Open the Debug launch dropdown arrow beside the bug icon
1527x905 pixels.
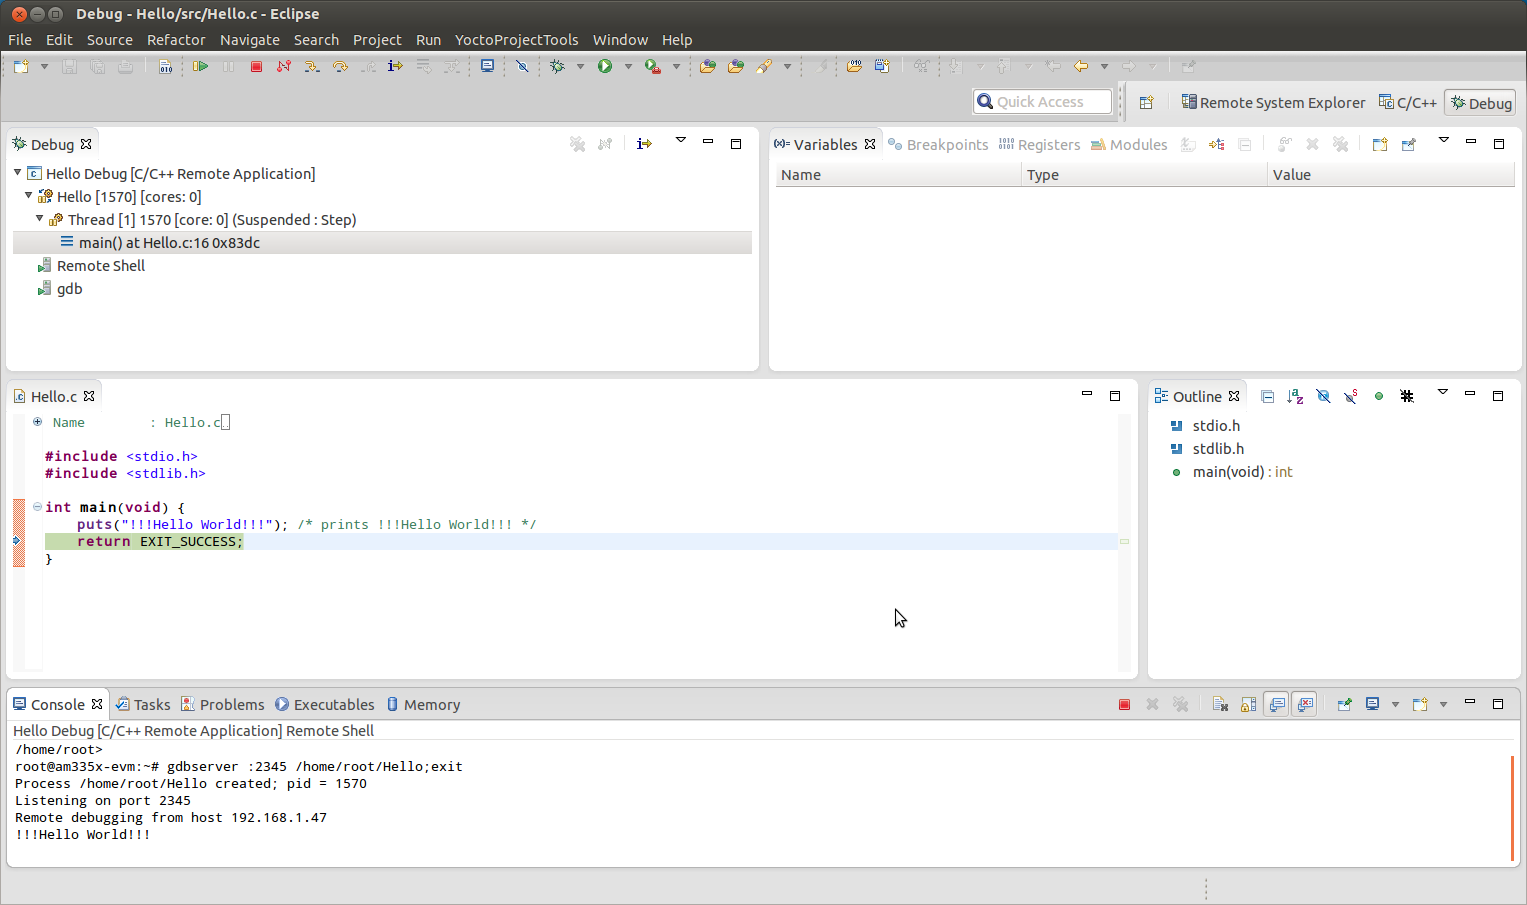pos(580,67)
